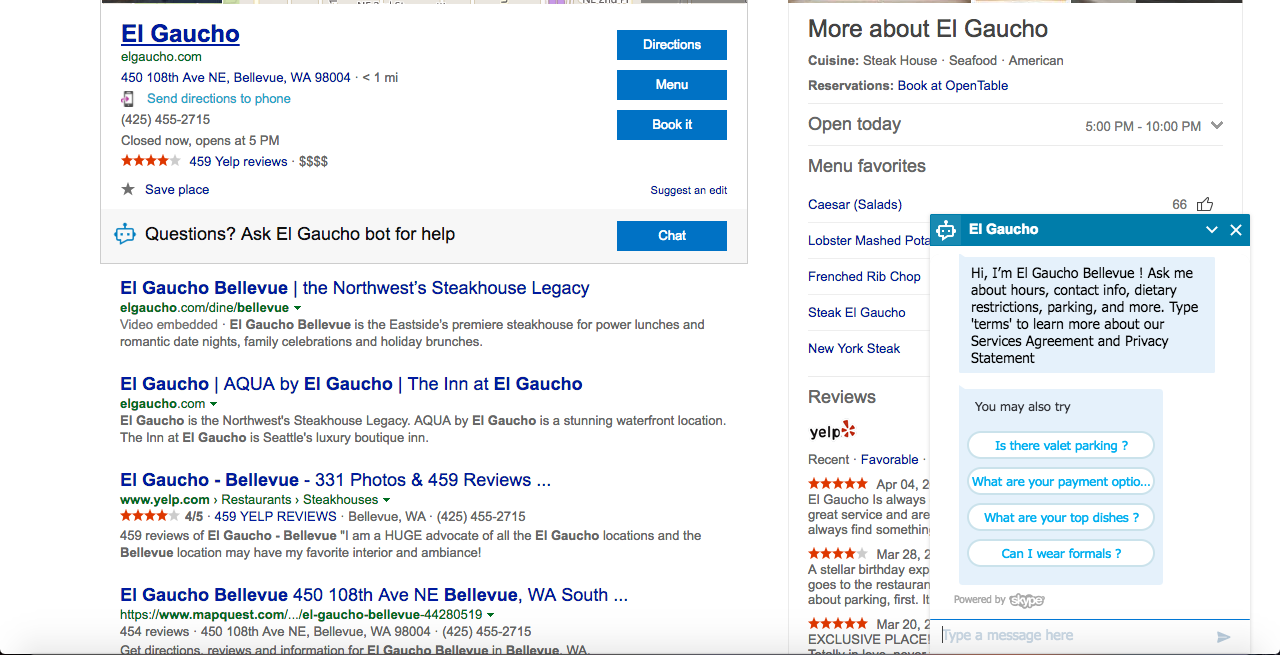
Task: Open the 450 108th Ave NE address in the card
Action: pos(236,77)
